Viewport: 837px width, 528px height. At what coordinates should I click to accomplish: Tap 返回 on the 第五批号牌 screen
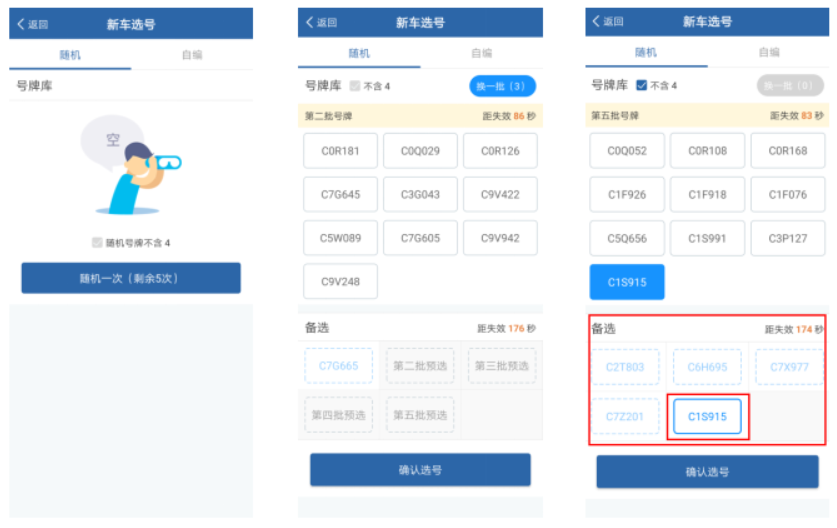coord(610,22)
